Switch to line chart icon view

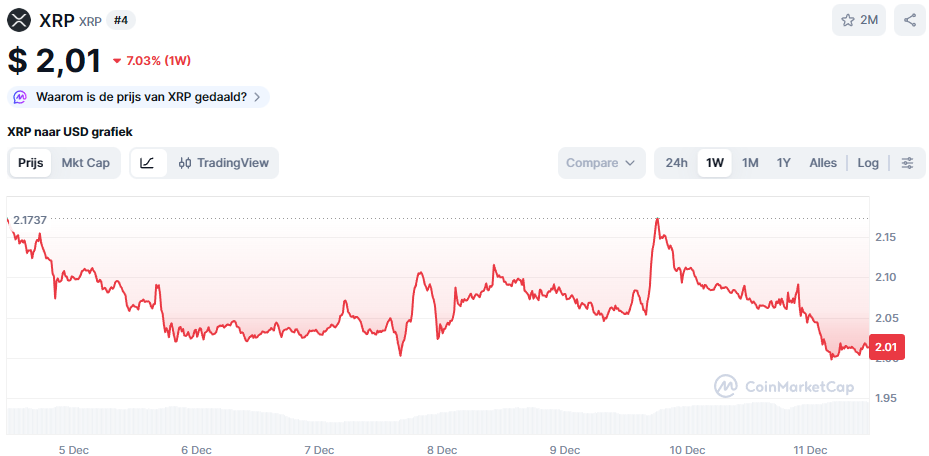[148, 163]
